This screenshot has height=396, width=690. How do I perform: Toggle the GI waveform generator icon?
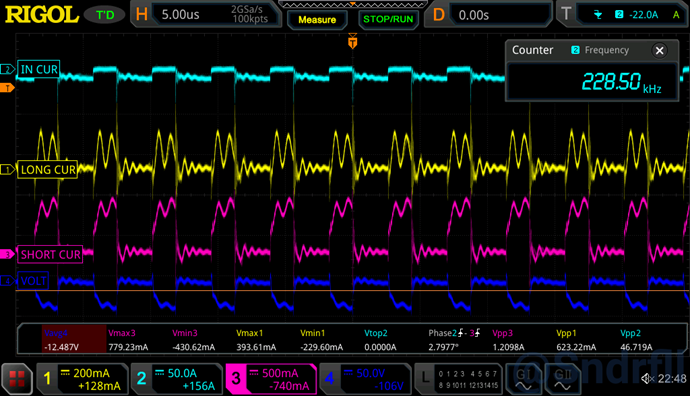tap(524, 379)
